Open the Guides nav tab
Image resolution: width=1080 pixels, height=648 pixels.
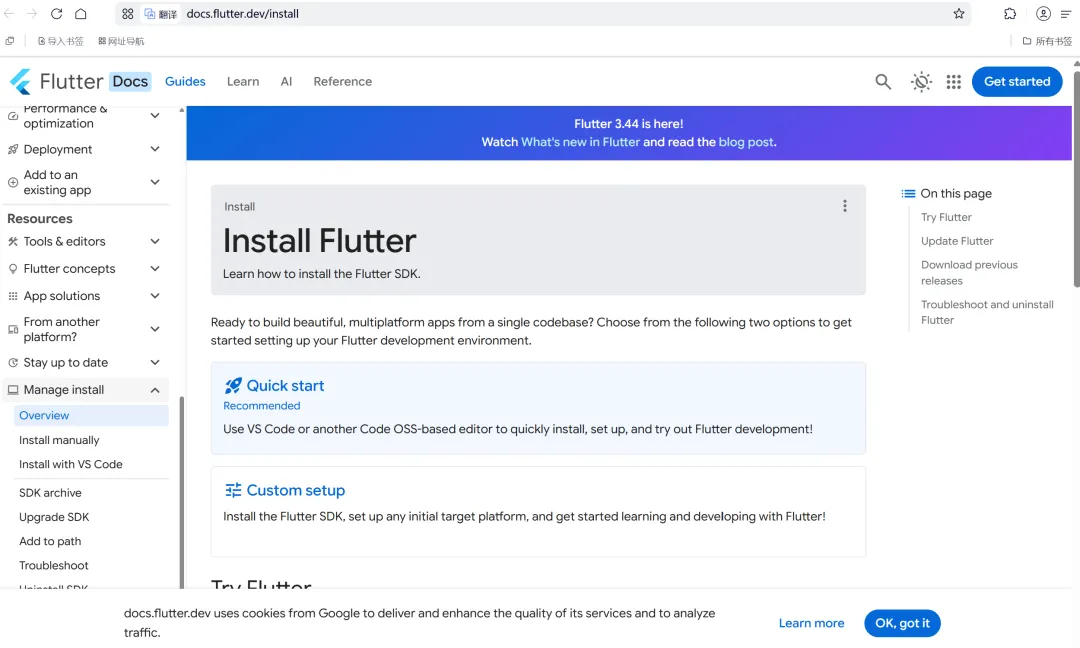click(185, 81)
